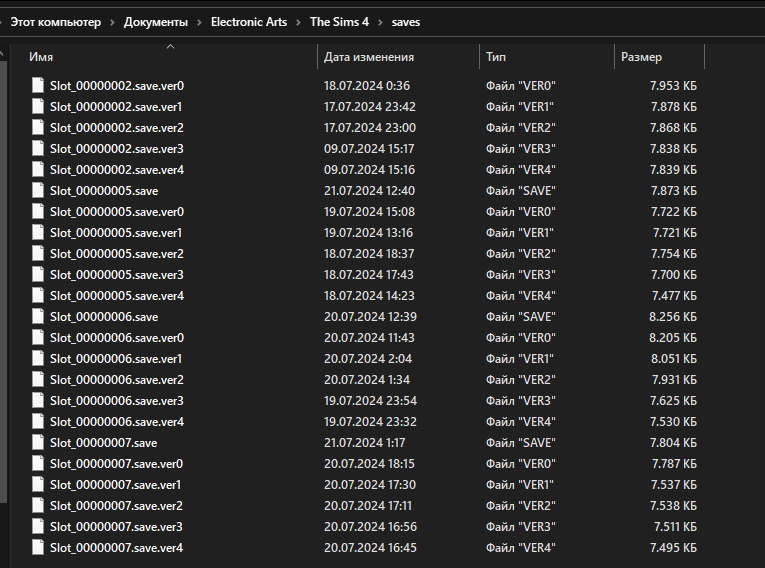The width and height of the screenshot is (765, 568).
Task: Expand chevron between 'The Sims 4' and 'saves'
Action: (381, 22)
